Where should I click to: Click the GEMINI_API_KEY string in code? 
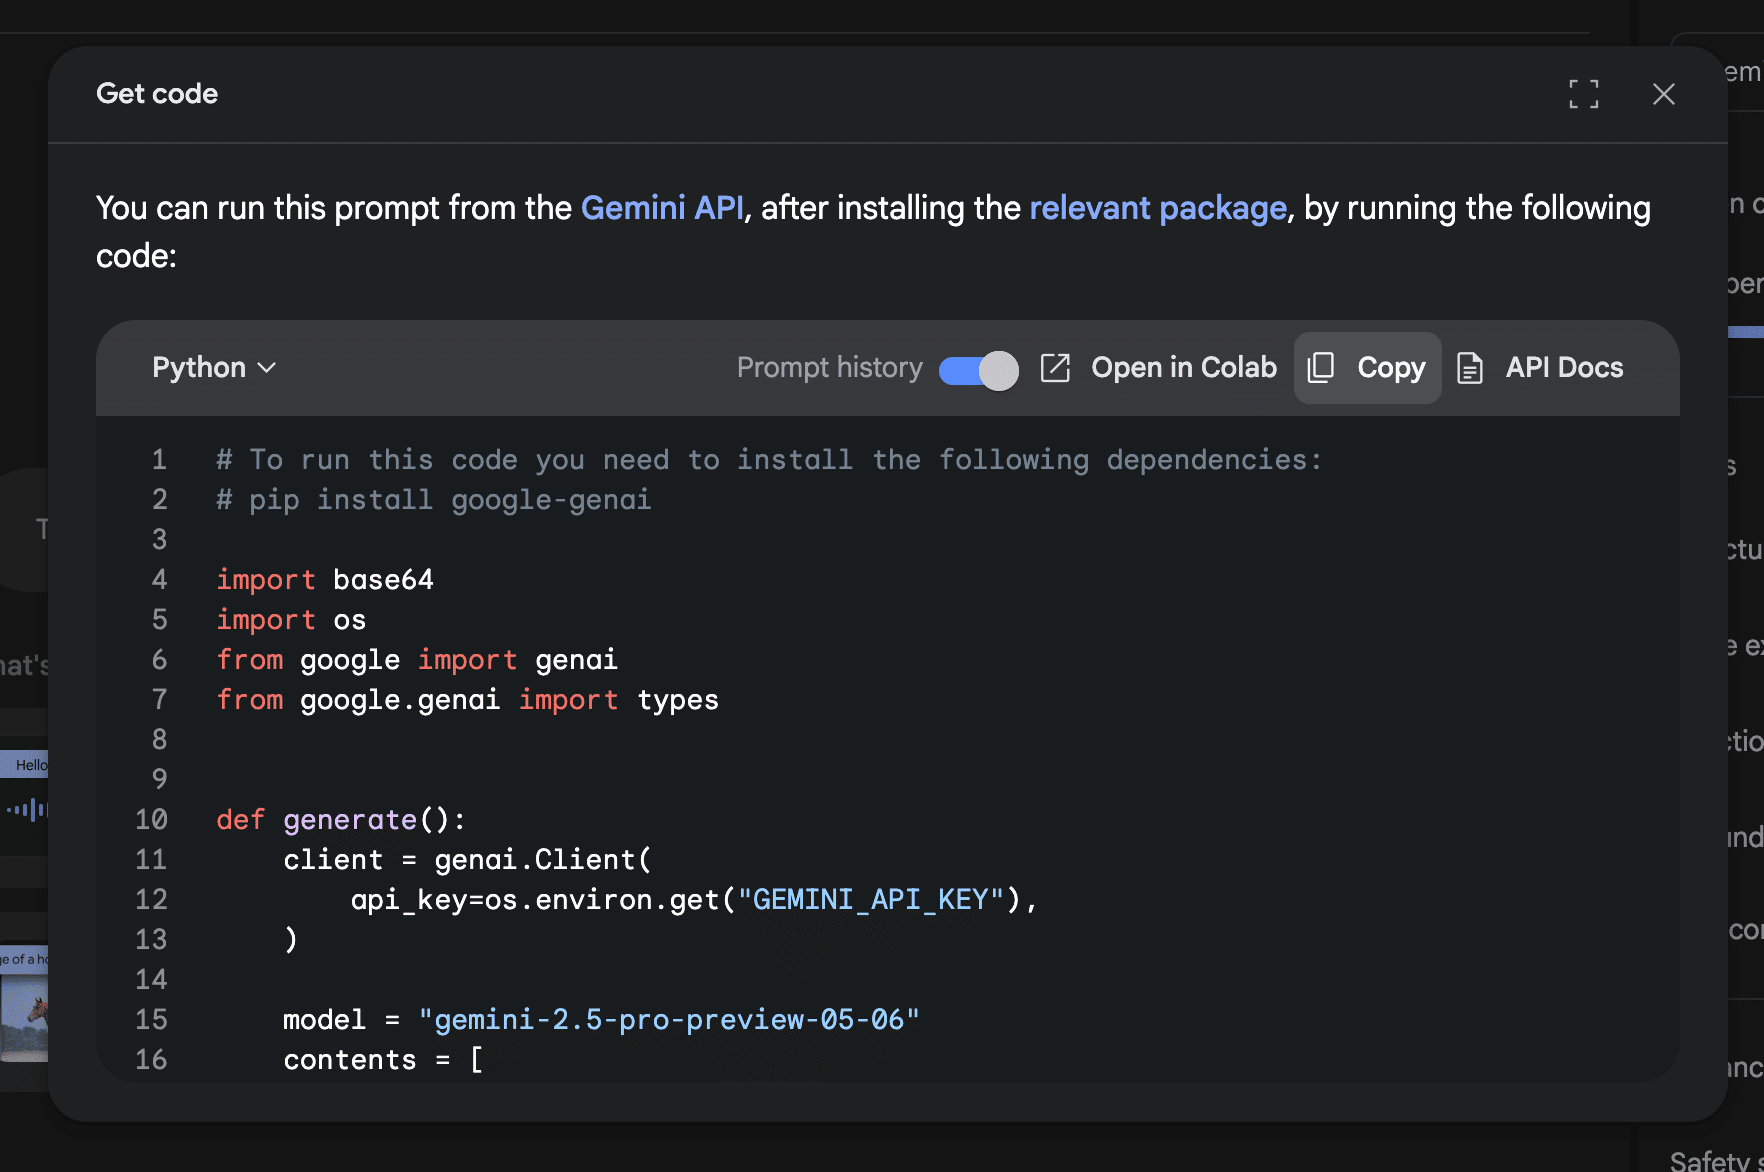870,900
